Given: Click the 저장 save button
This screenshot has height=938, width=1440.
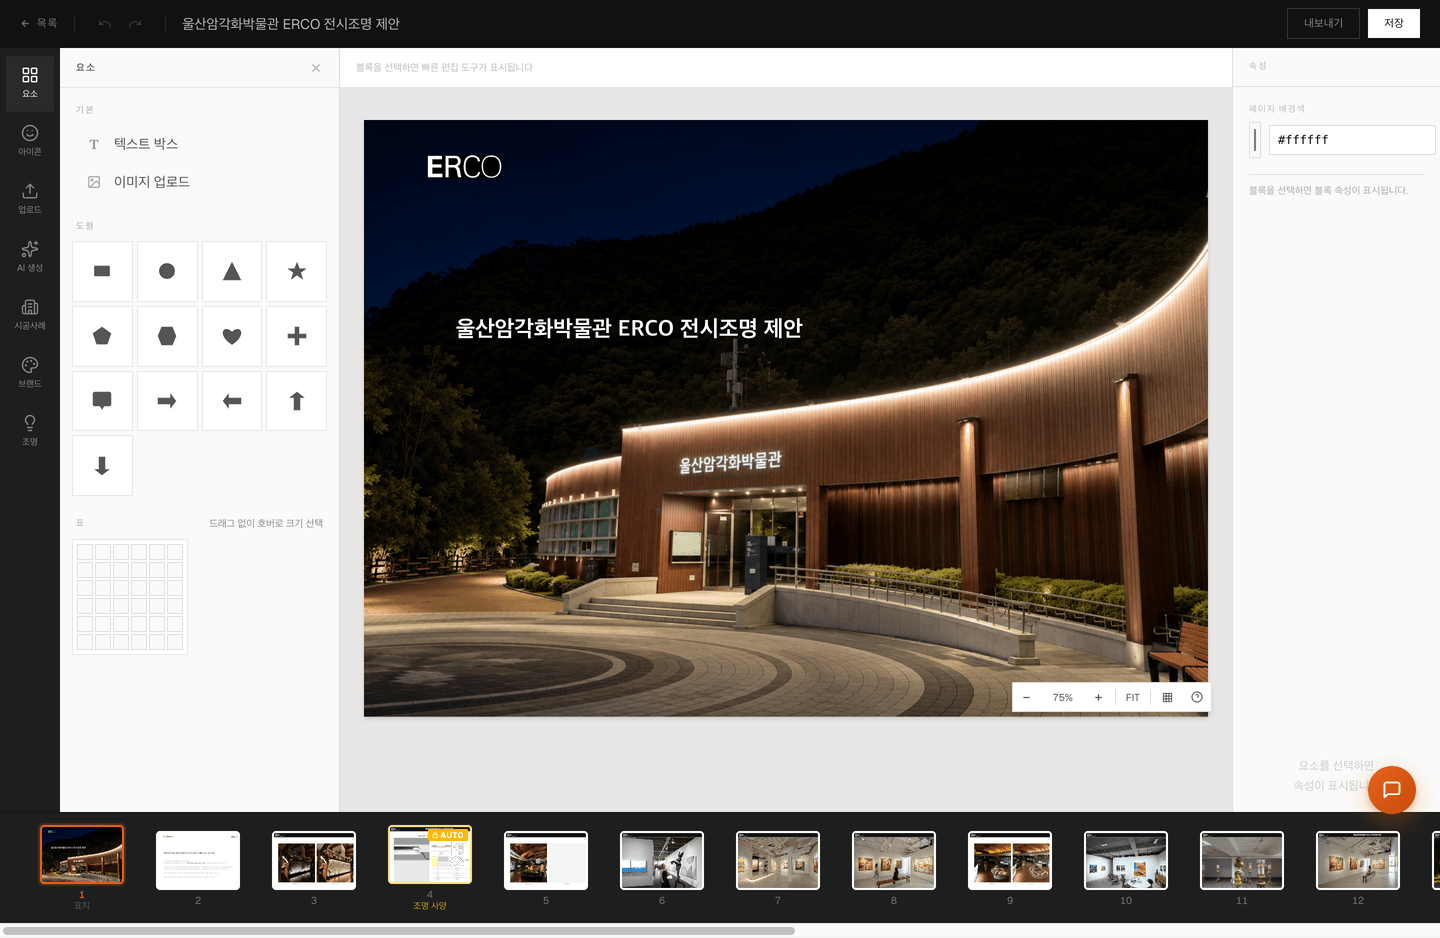Looking at the screenshot, I should [1394, 23].
